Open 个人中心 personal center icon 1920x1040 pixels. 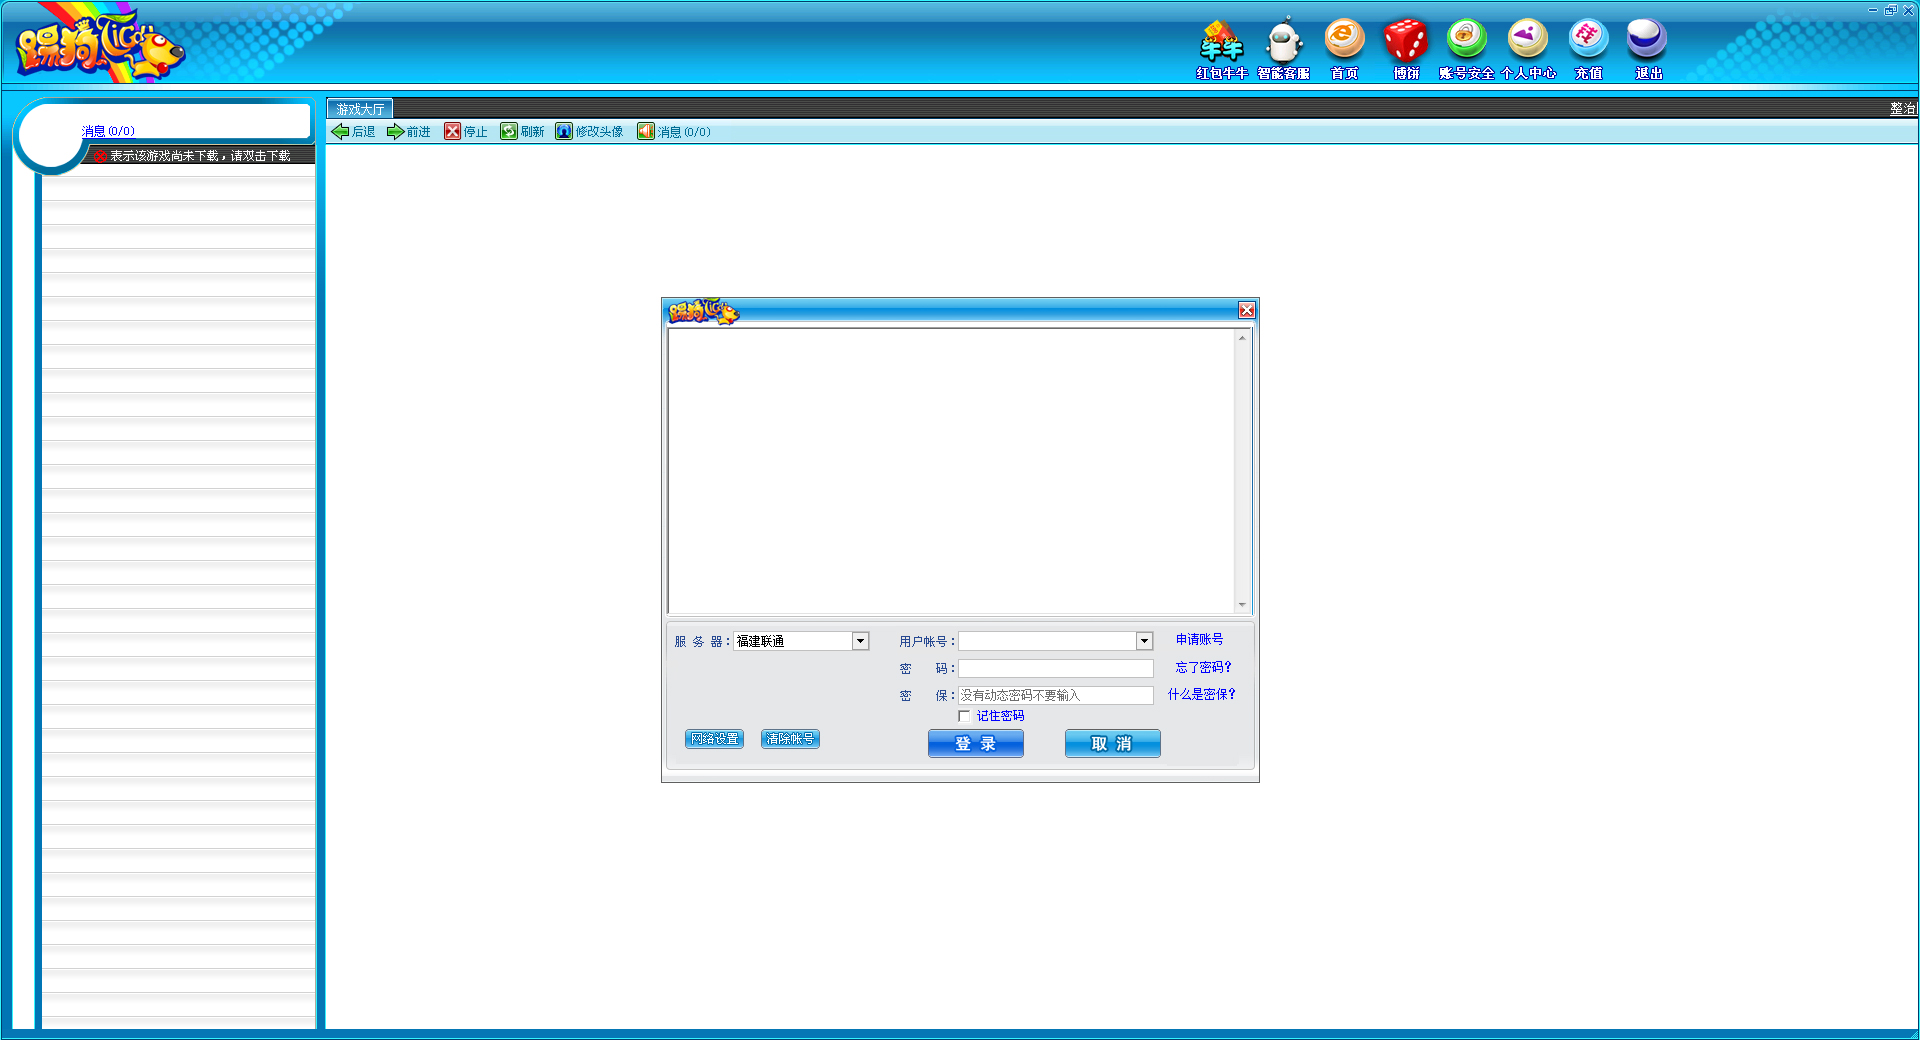click(1528, 48)
